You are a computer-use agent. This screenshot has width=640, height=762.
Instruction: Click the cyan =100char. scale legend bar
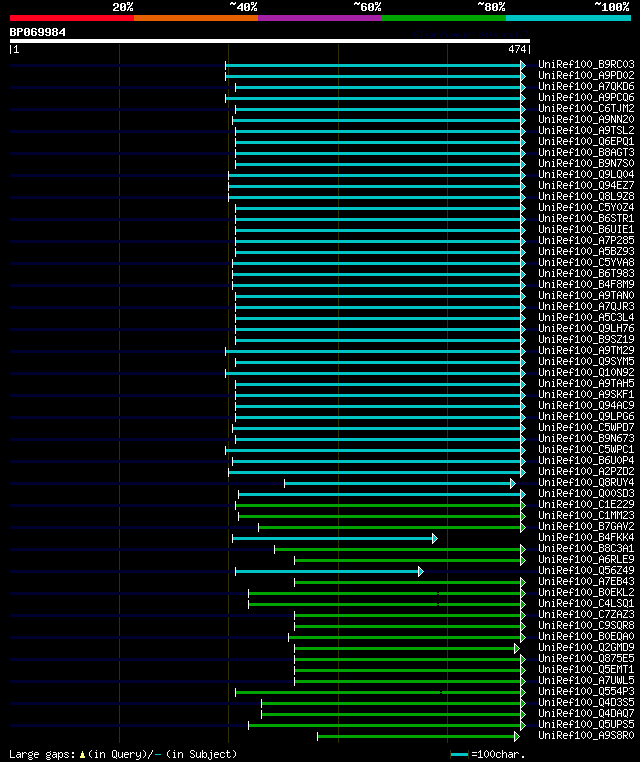[459, 755]
